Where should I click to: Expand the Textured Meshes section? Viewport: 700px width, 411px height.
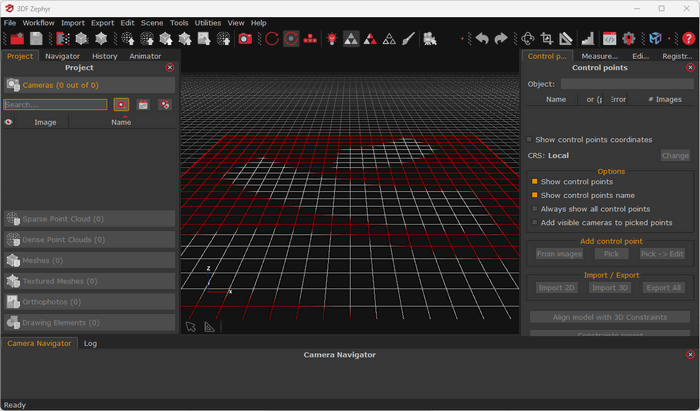pos(90,281)
